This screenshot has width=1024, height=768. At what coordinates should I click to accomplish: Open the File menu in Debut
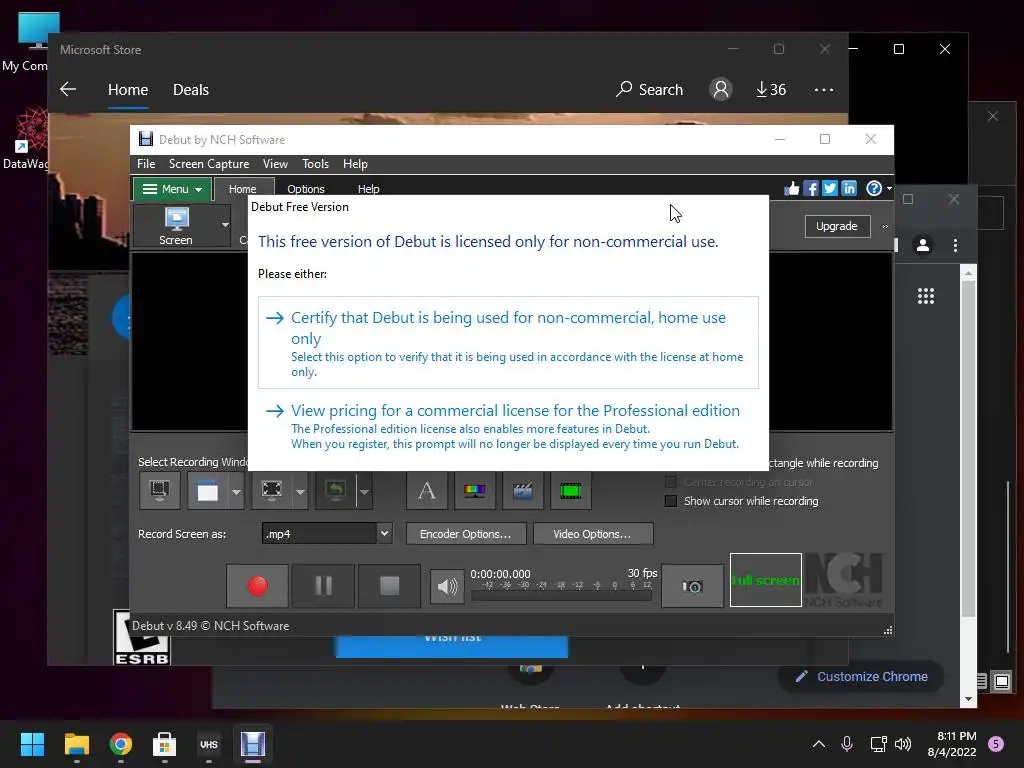click(146, 164)
